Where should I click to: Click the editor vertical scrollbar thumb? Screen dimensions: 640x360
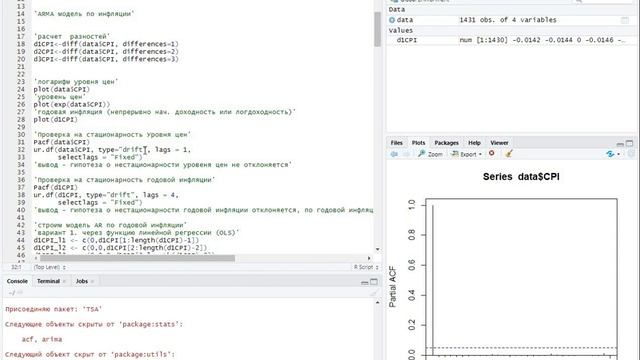point(378,29)
